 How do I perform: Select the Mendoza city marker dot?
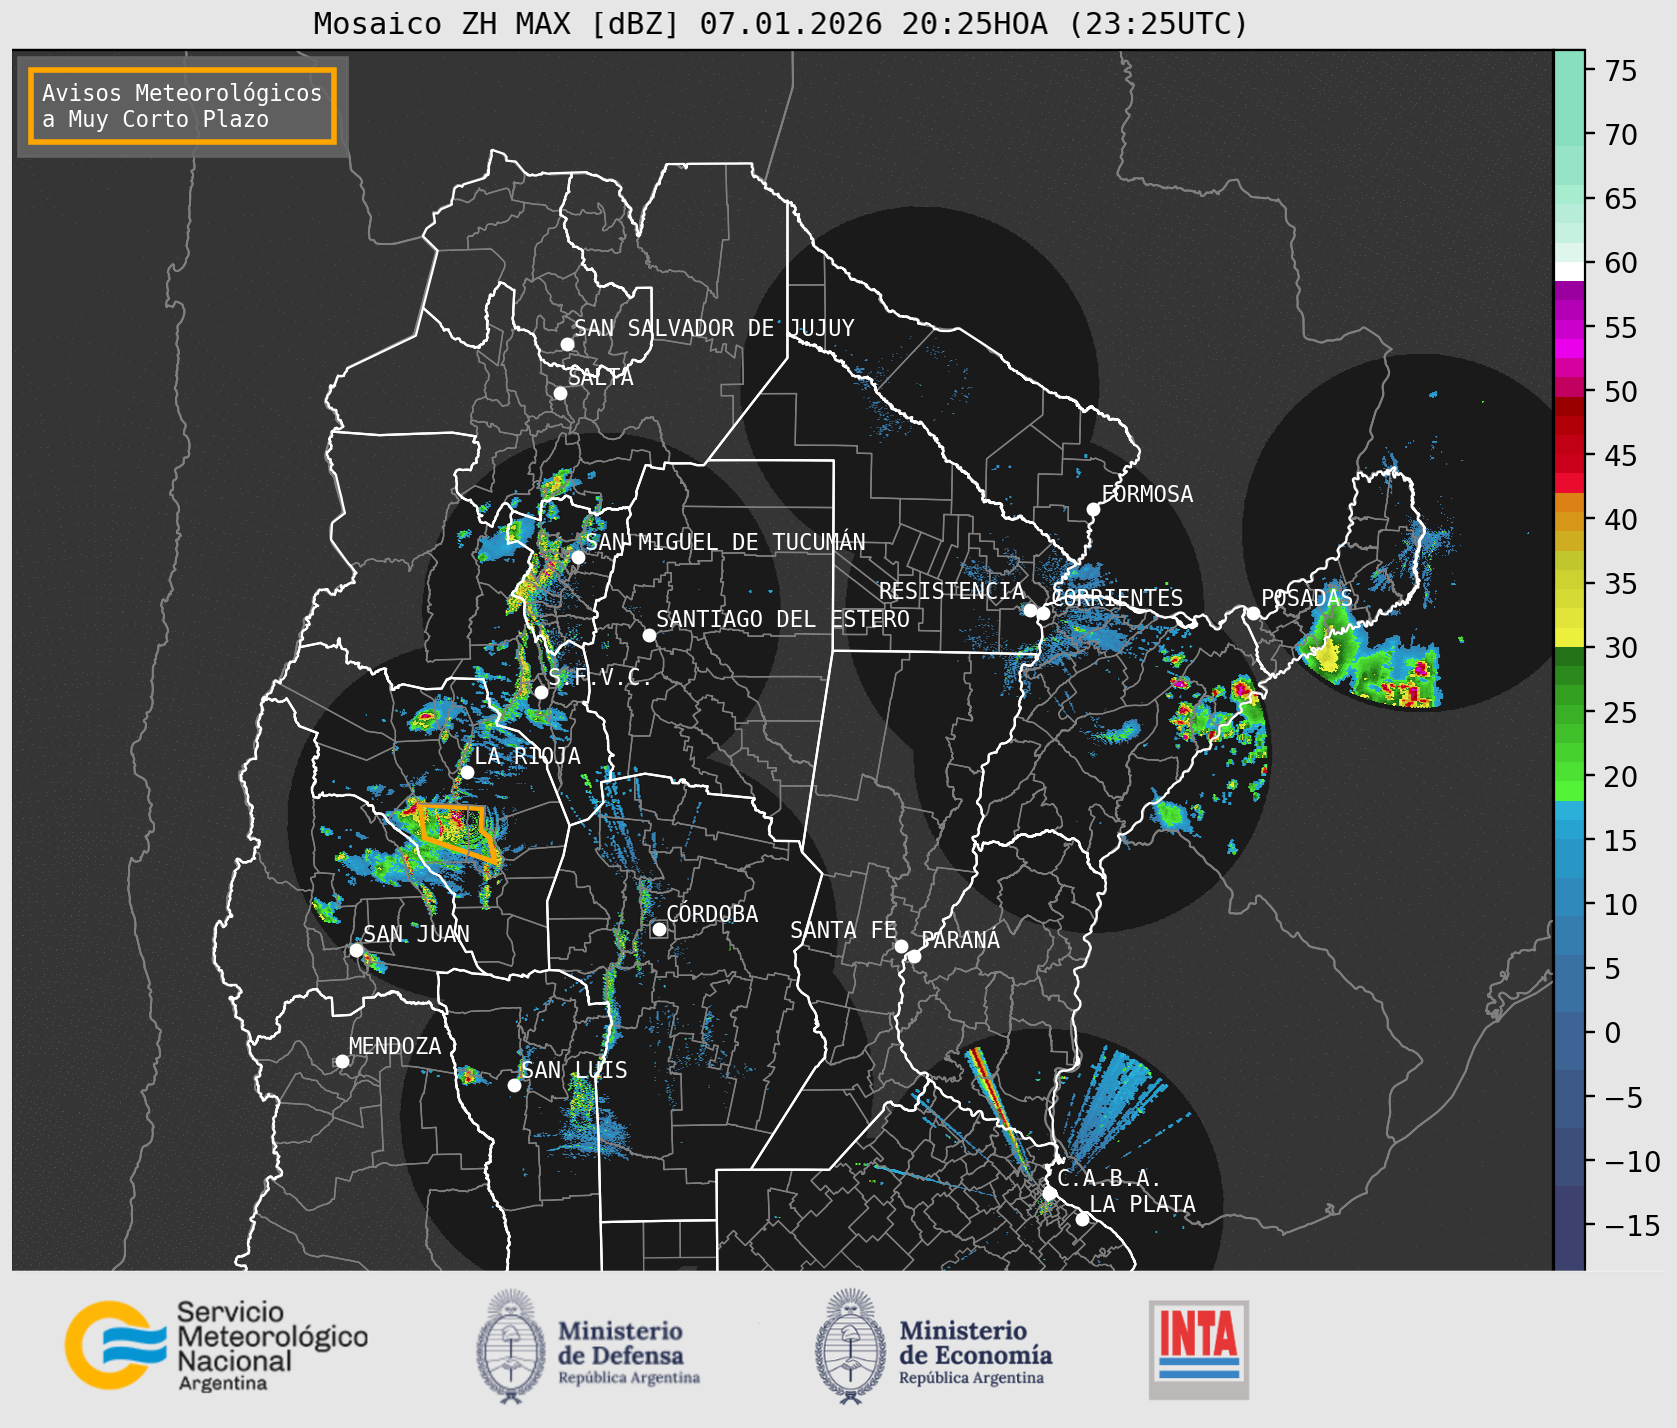pyautogui.click(x=342, y=1061)
